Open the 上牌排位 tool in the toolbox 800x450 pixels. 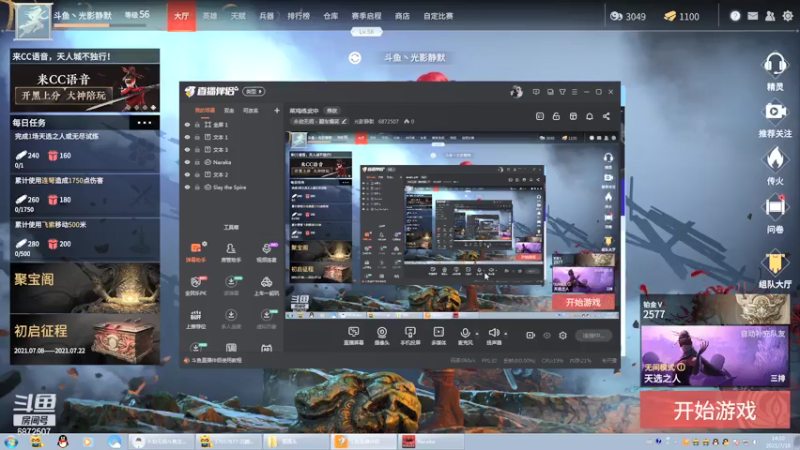(x=196, y=319)
